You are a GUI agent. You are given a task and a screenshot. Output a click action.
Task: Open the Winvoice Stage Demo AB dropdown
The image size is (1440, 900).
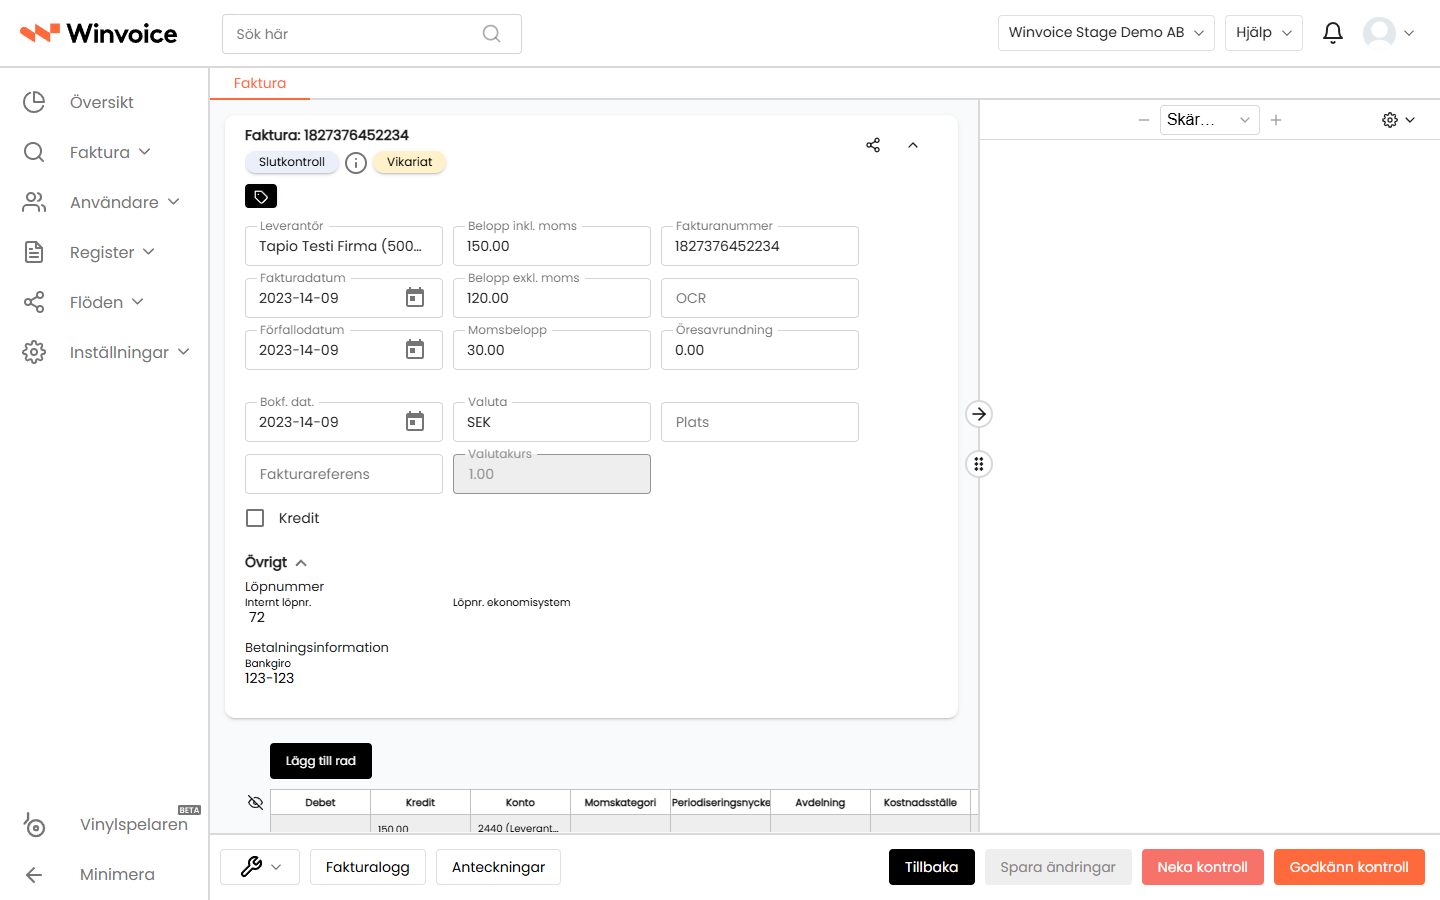(x=1106, y=33)
